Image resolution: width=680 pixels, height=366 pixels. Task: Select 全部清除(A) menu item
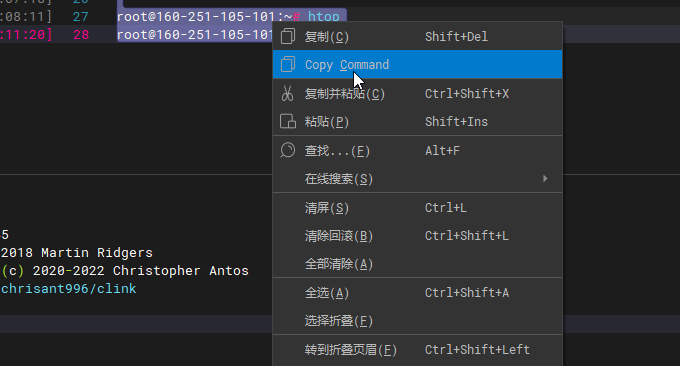(x=417, y=264)
